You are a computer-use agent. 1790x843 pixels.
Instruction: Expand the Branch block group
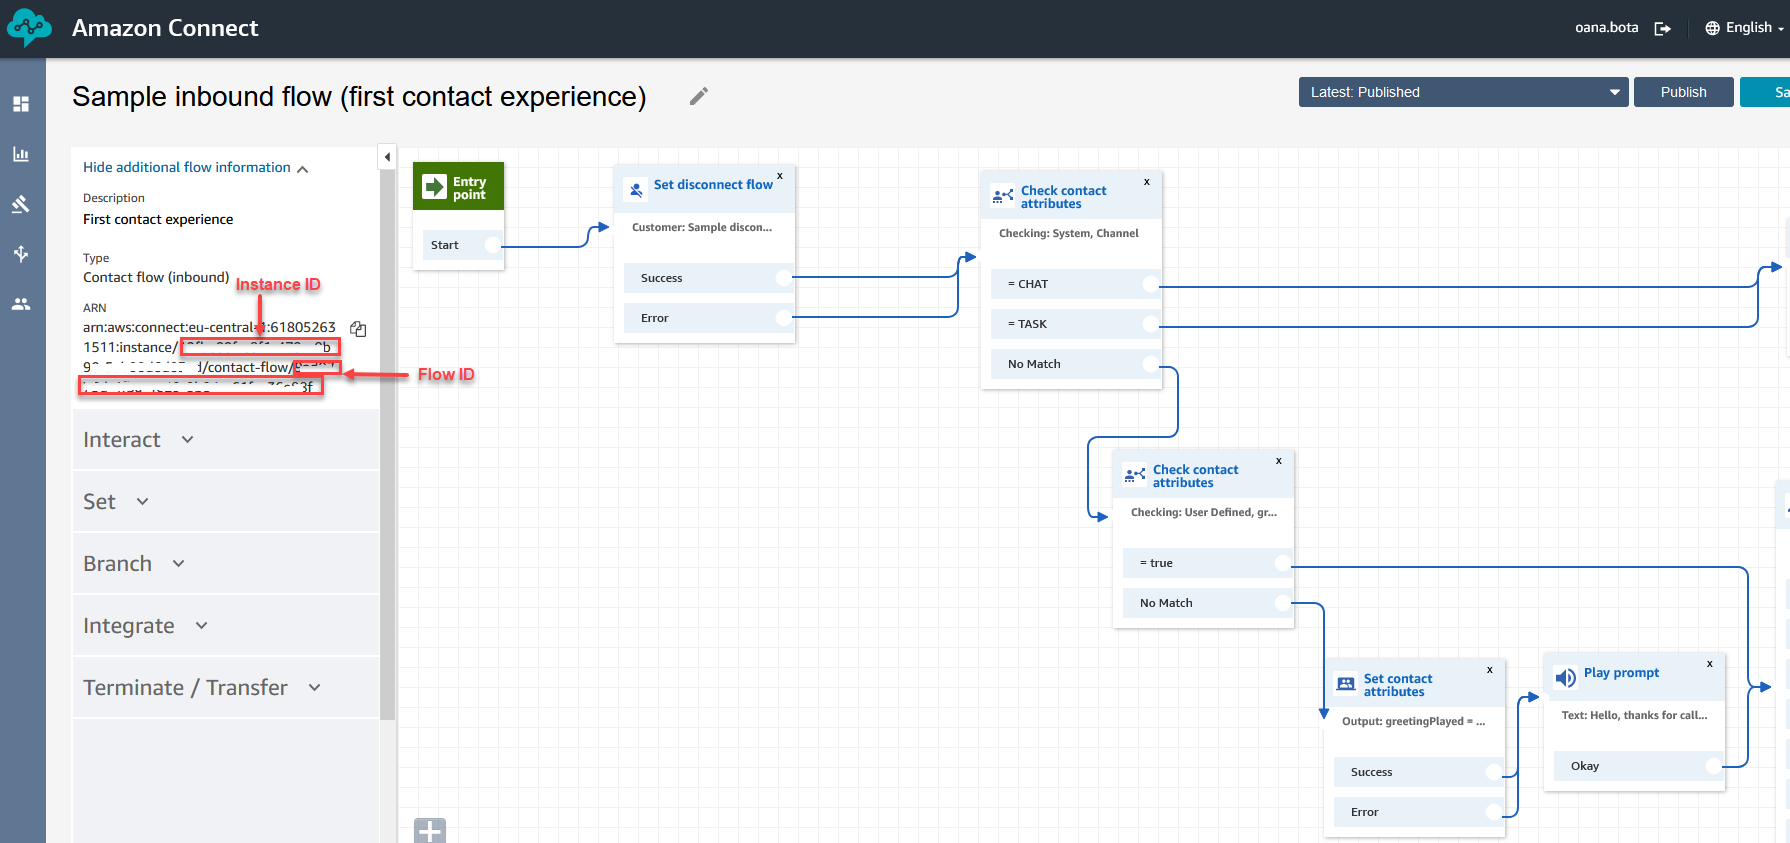point(226,564)
